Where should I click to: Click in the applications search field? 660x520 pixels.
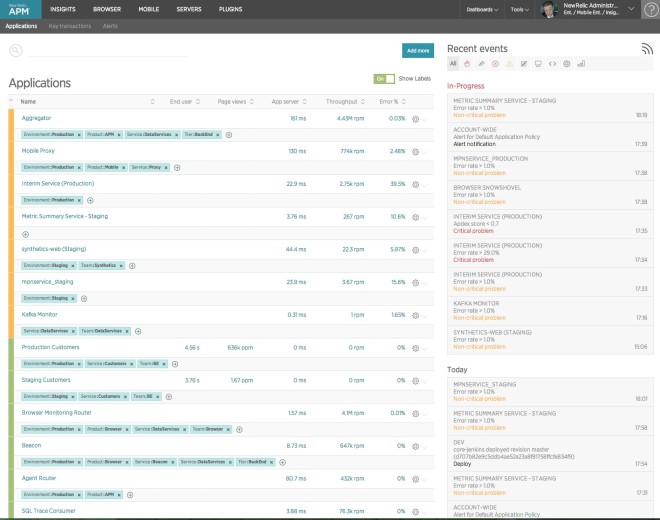[109, 51]
